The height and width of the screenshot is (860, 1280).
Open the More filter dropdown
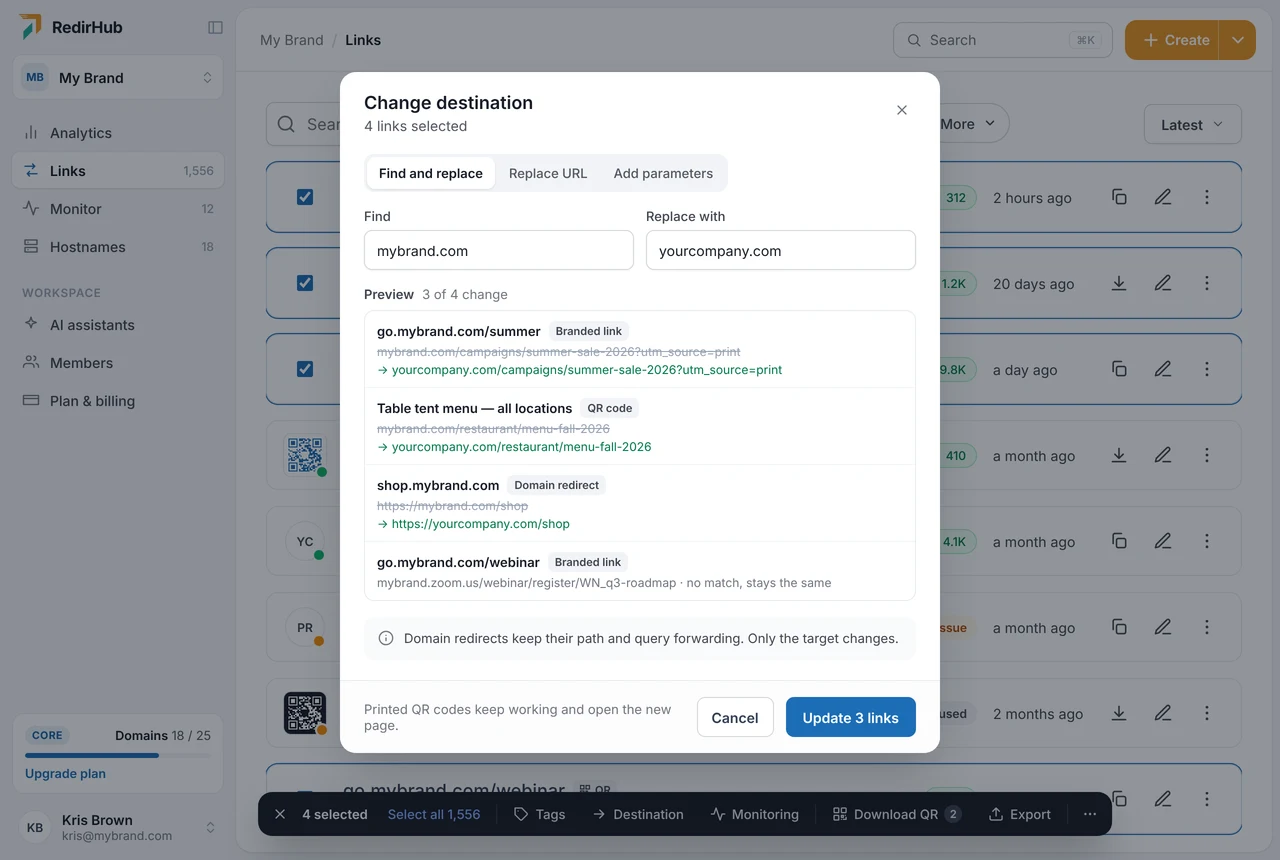pos(968,124)
